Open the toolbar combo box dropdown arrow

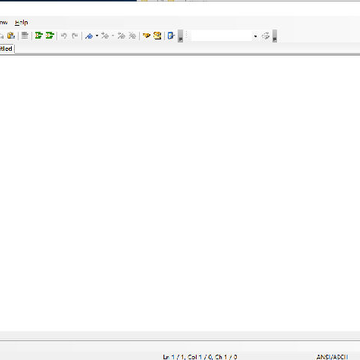tap(255, 36)
